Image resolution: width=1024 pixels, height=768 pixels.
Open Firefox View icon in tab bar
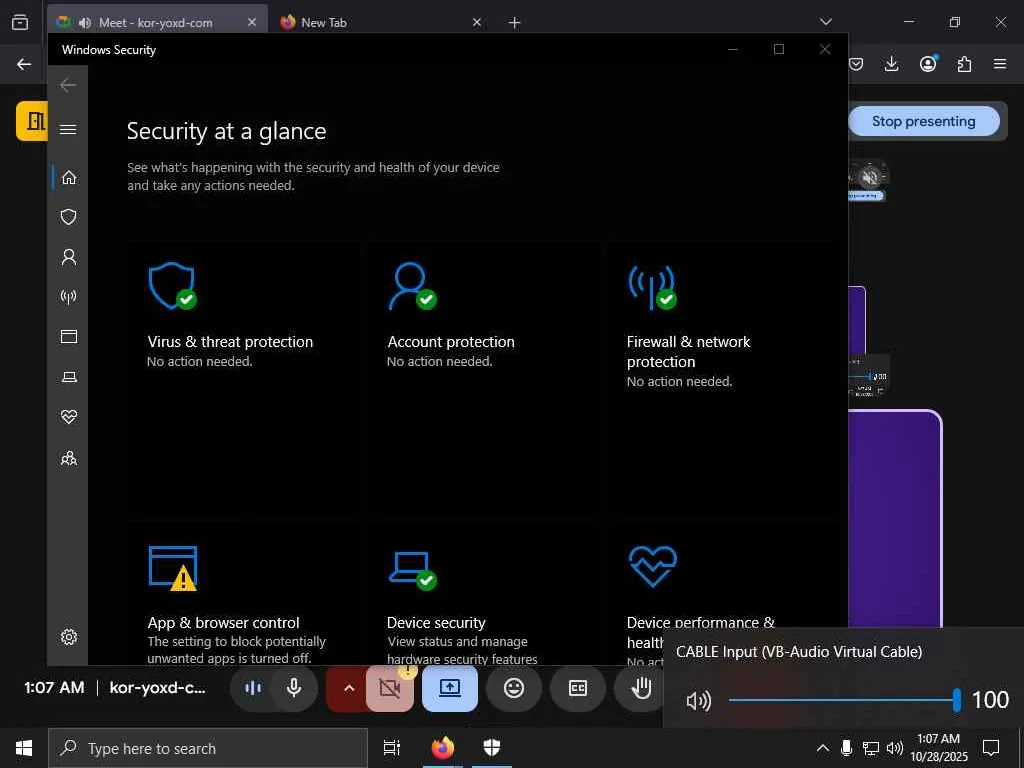(x=20, y=22)
